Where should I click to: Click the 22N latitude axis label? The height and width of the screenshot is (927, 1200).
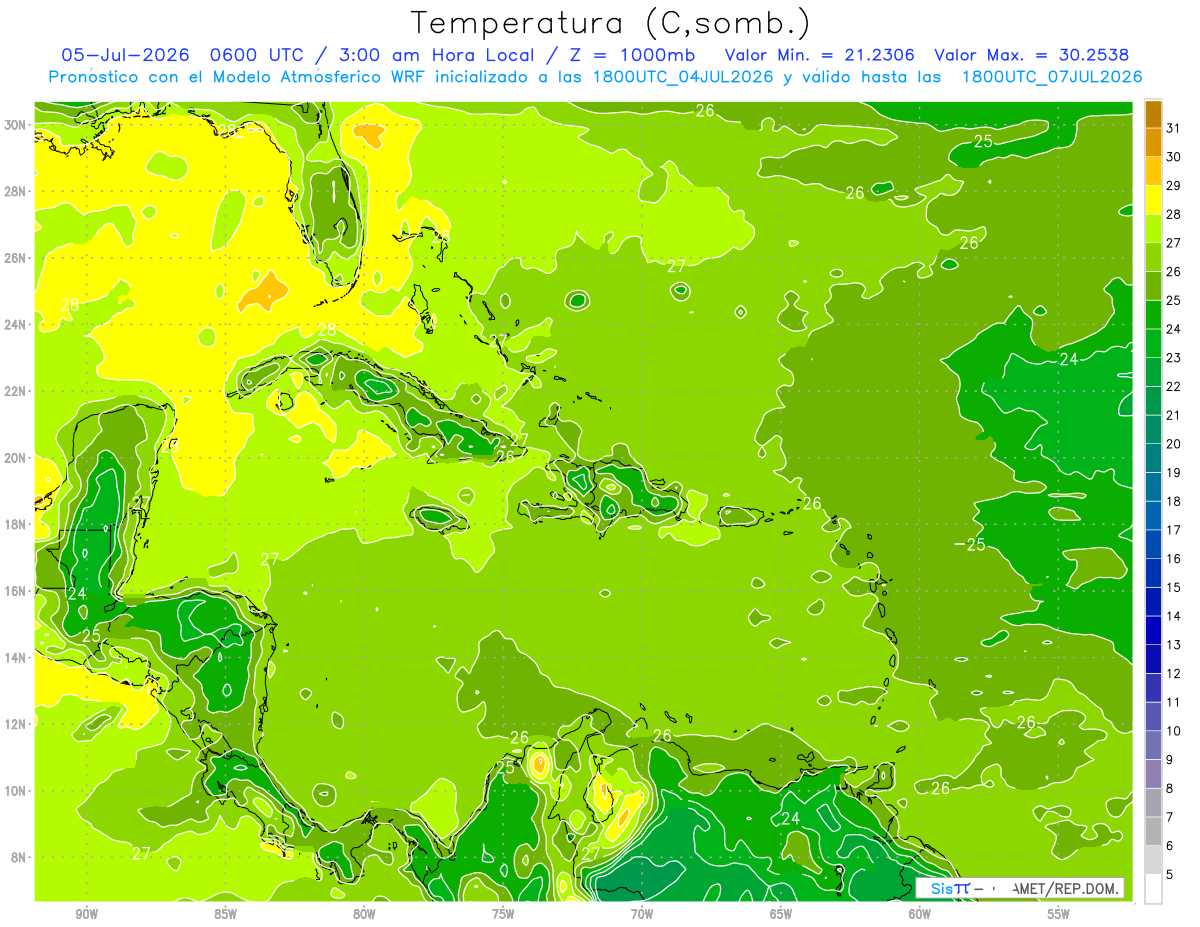tap(17, 391)
